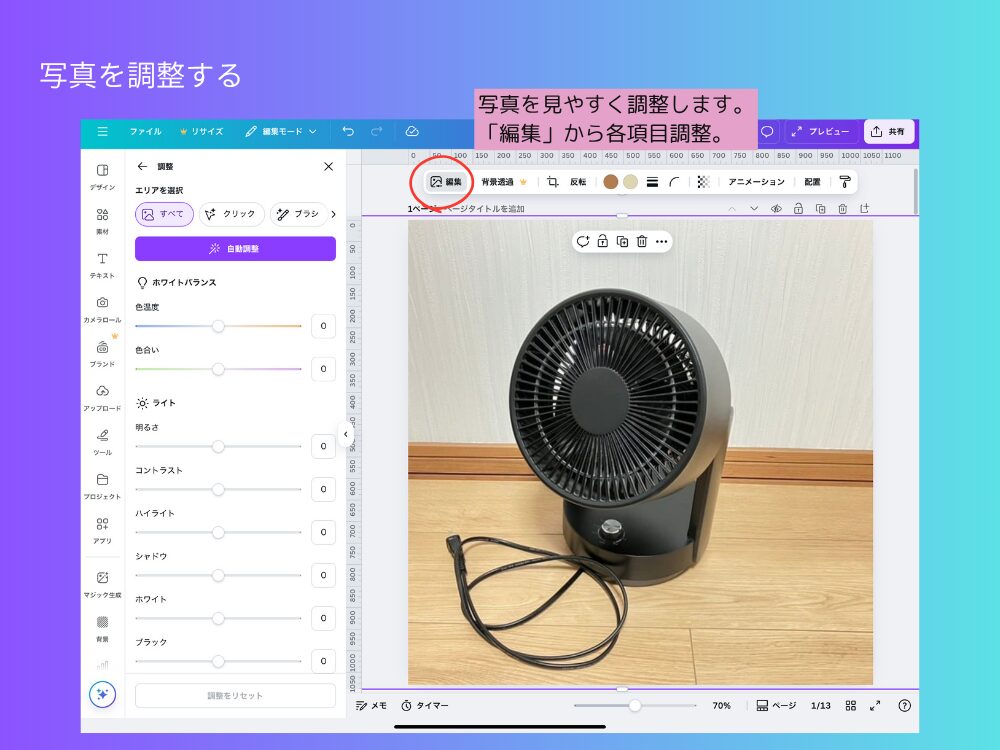Click the copy style paint roller icon

tap(845, 182)
